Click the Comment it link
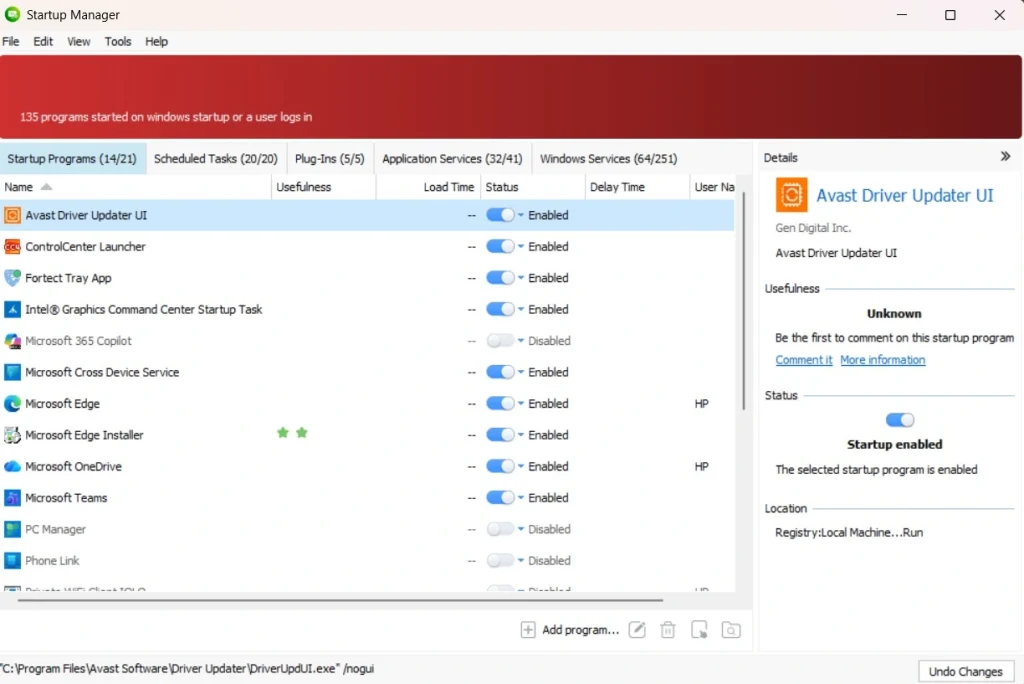This screenshot has width=1024, height=684. pos(803,360)
